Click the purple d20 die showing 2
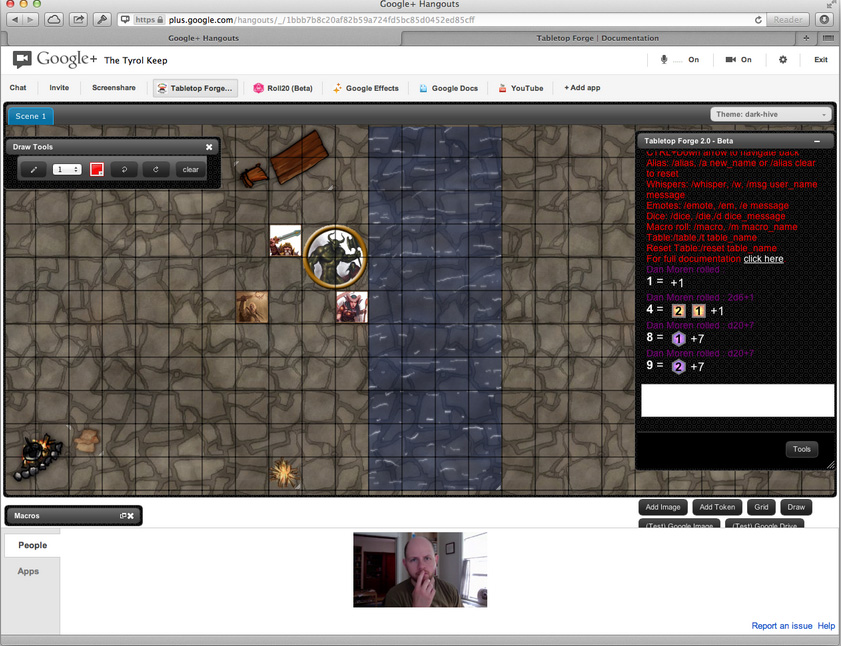The image size is (841, 646). click(x=678, y=367)
